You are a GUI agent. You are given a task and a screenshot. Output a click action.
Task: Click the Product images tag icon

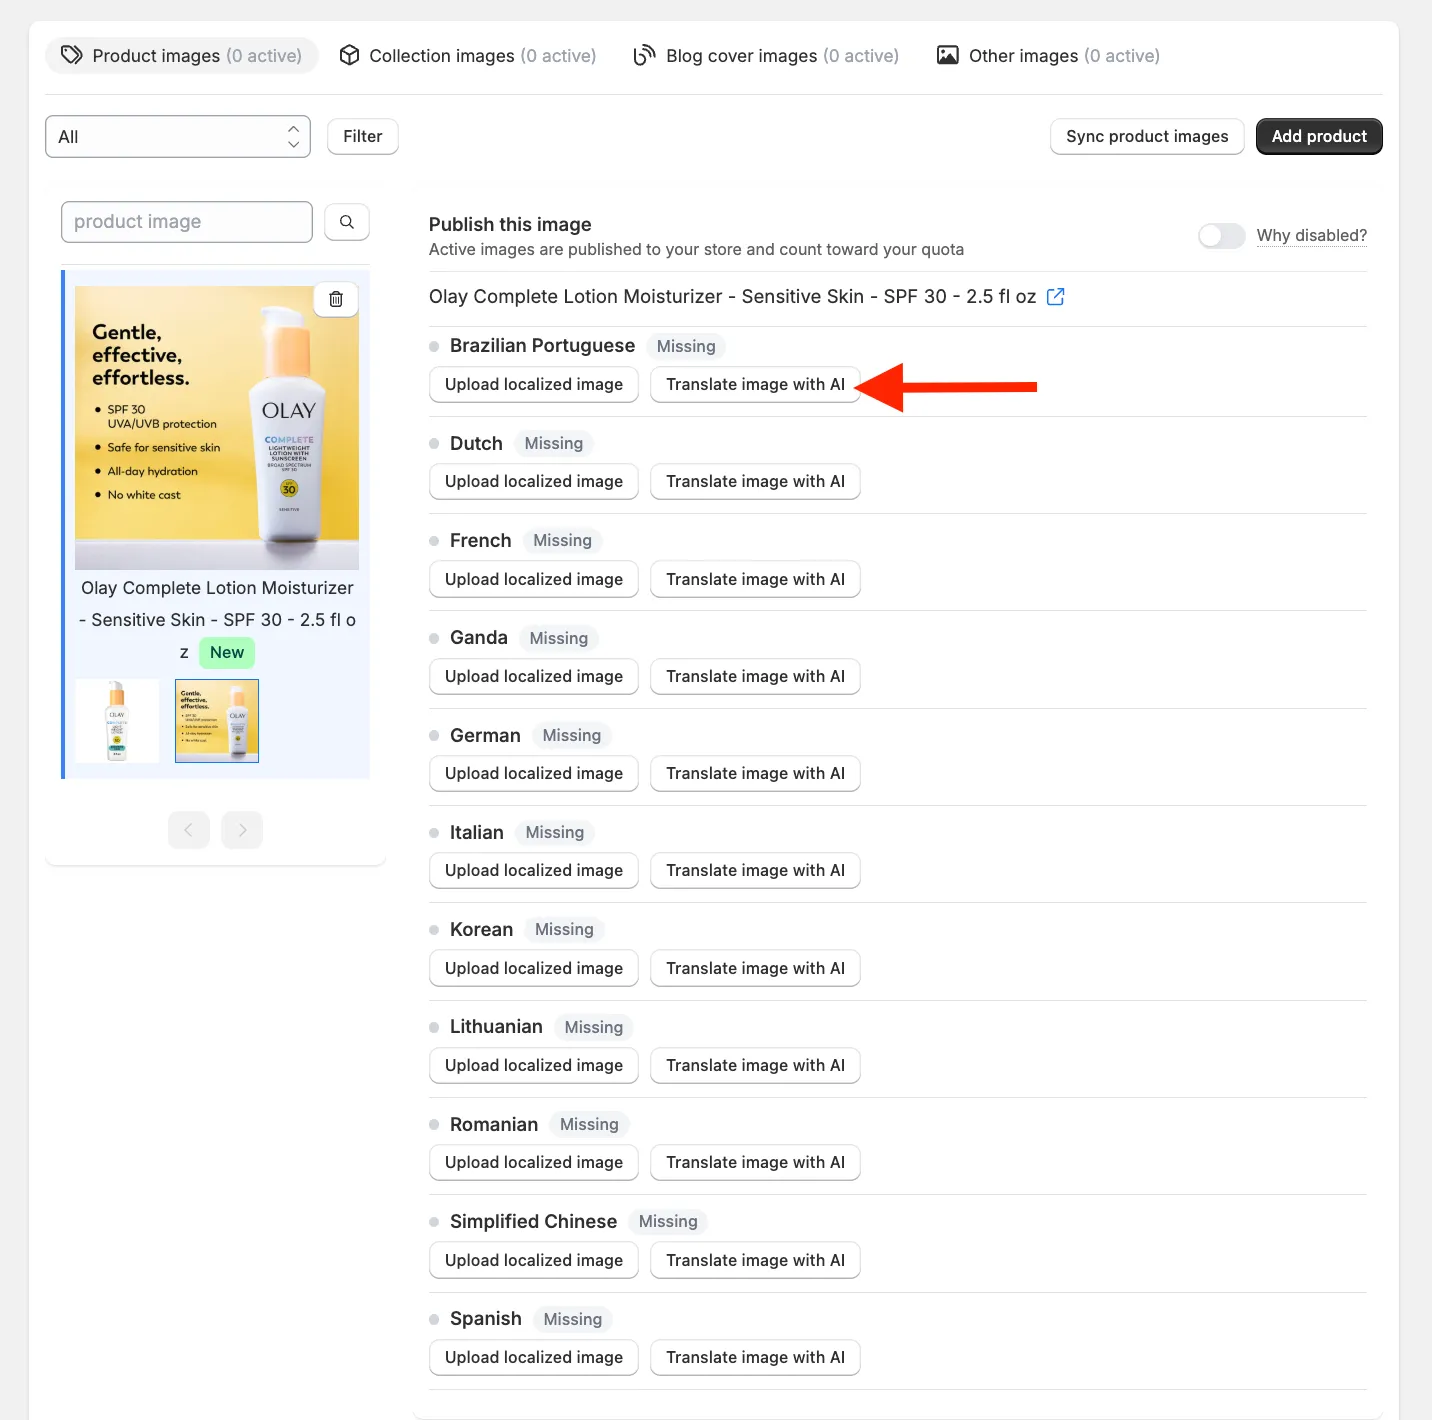[72, 55]
